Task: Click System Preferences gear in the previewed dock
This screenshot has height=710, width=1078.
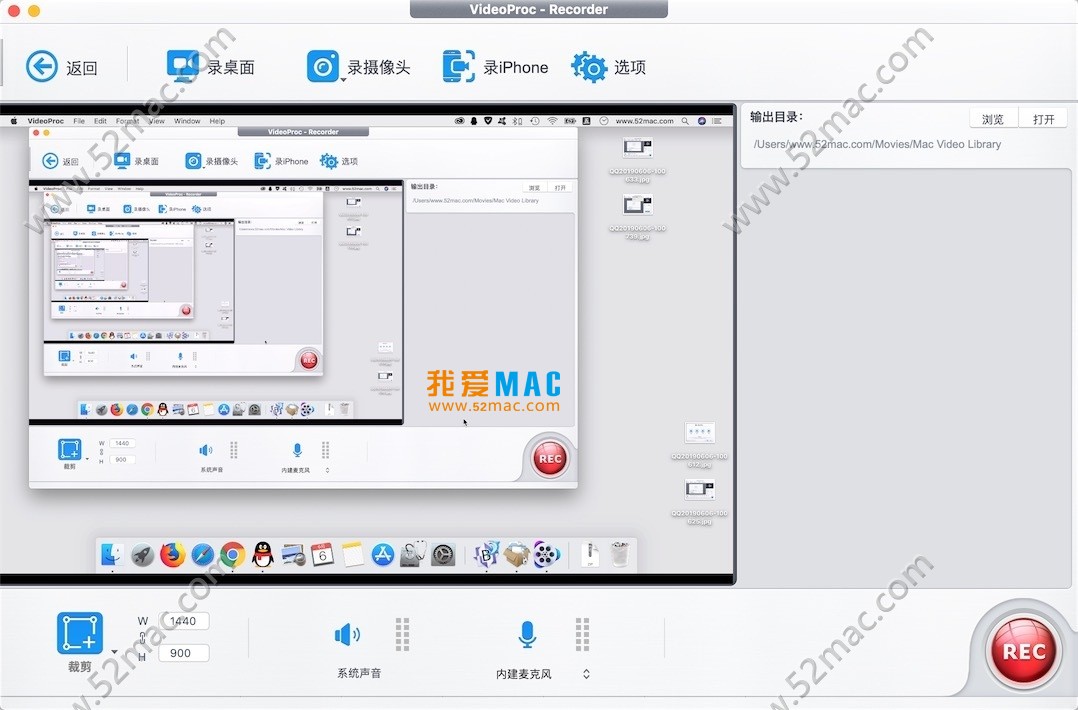Action: point(443,554)
